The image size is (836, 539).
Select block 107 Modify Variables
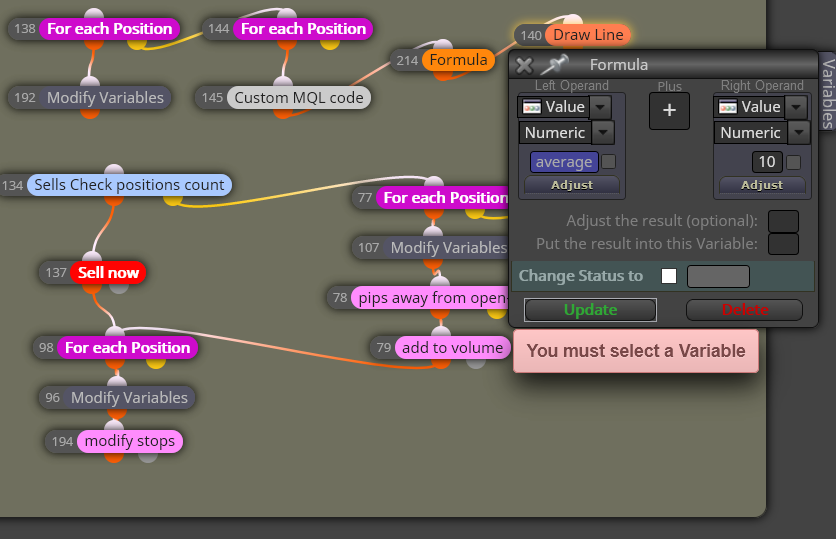(448, 247)
